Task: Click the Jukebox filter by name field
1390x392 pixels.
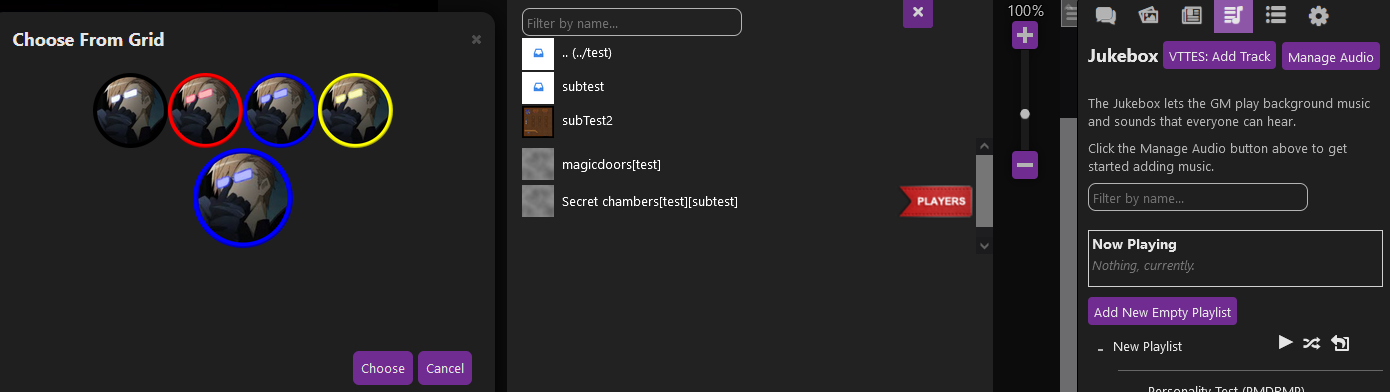Action: point(1197,197)
